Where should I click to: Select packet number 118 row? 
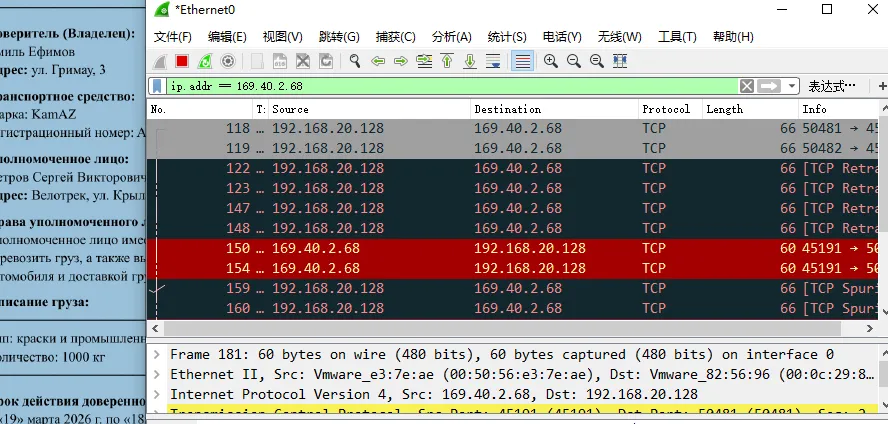click(x=513, y=129)
